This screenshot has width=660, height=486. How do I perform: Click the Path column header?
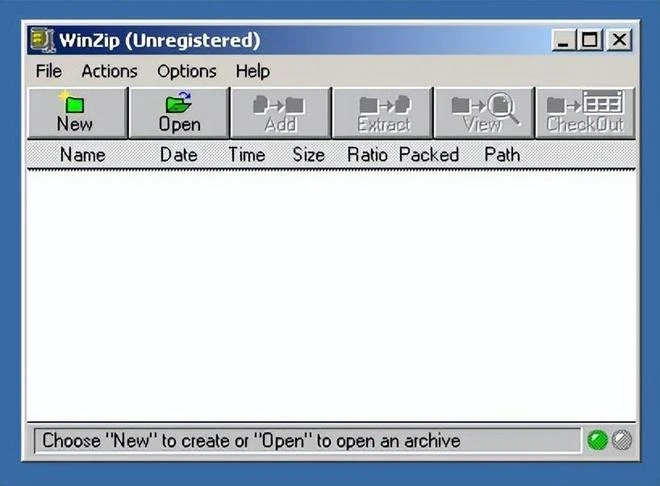coord(502,154)
